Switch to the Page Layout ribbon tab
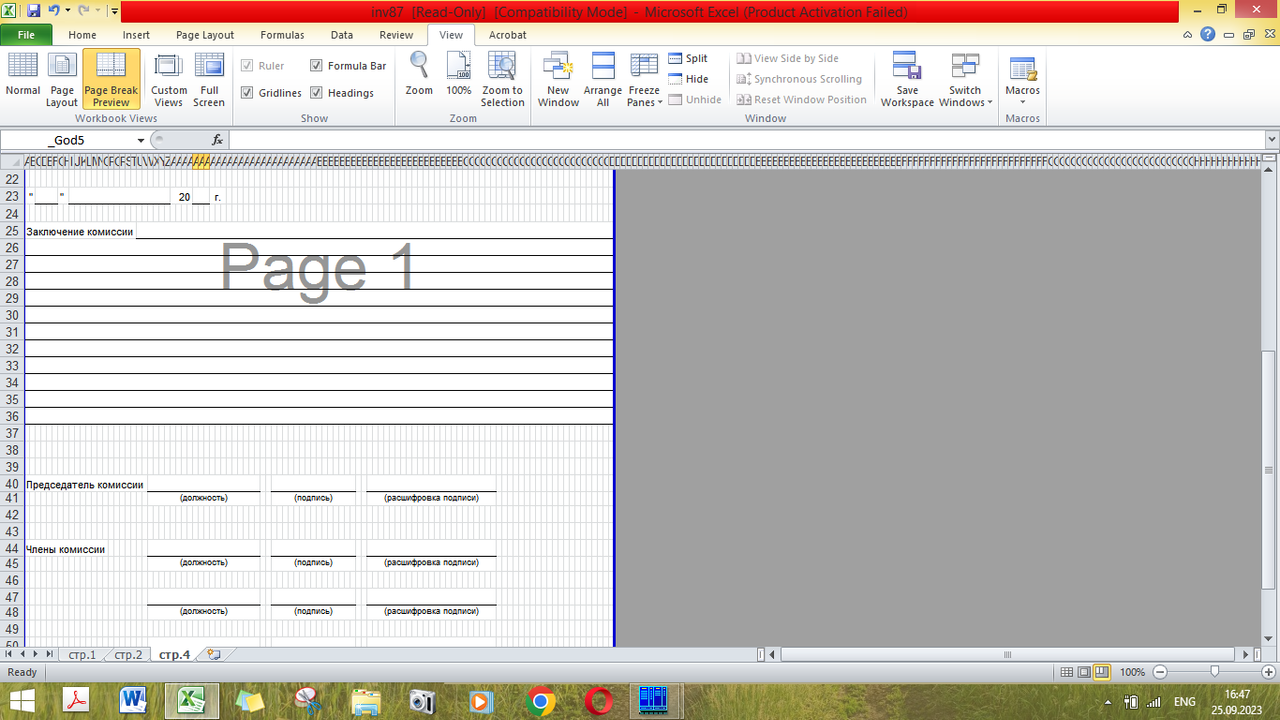This screenshot has width=1280, height=720. [x=205, y=34]
